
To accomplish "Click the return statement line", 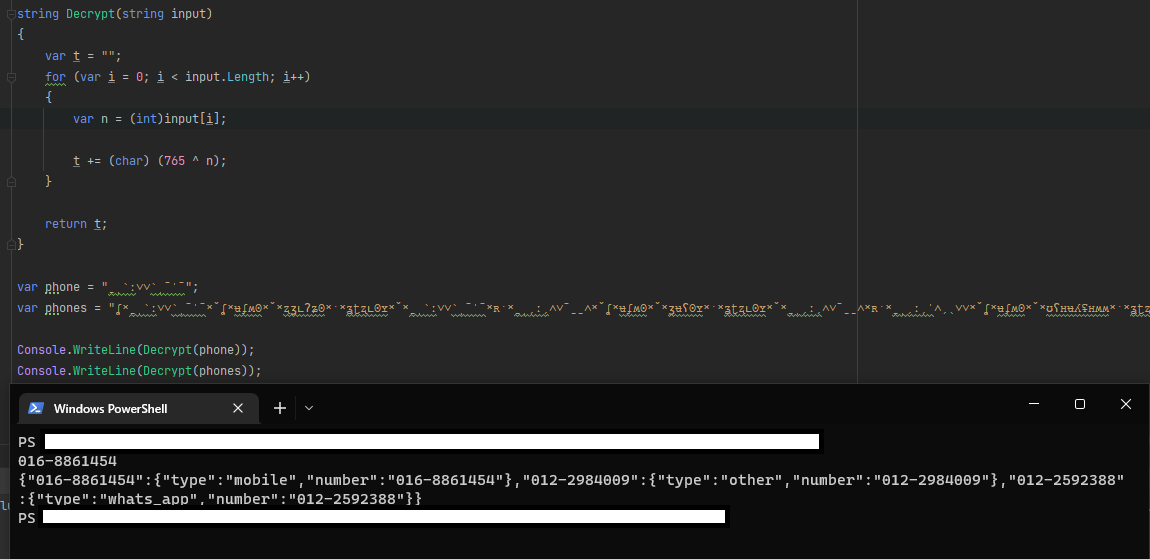I will (x=76, y=224).
